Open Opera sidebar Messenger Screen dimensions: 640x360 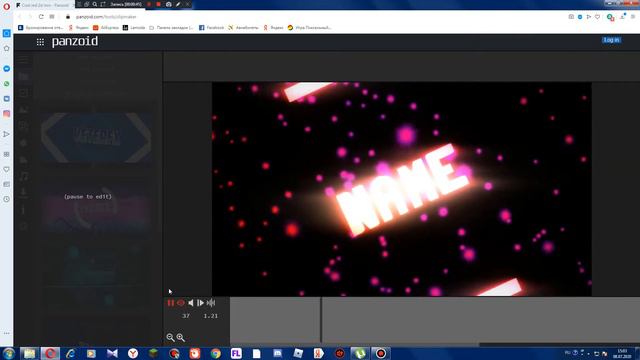tap(7, 69)
